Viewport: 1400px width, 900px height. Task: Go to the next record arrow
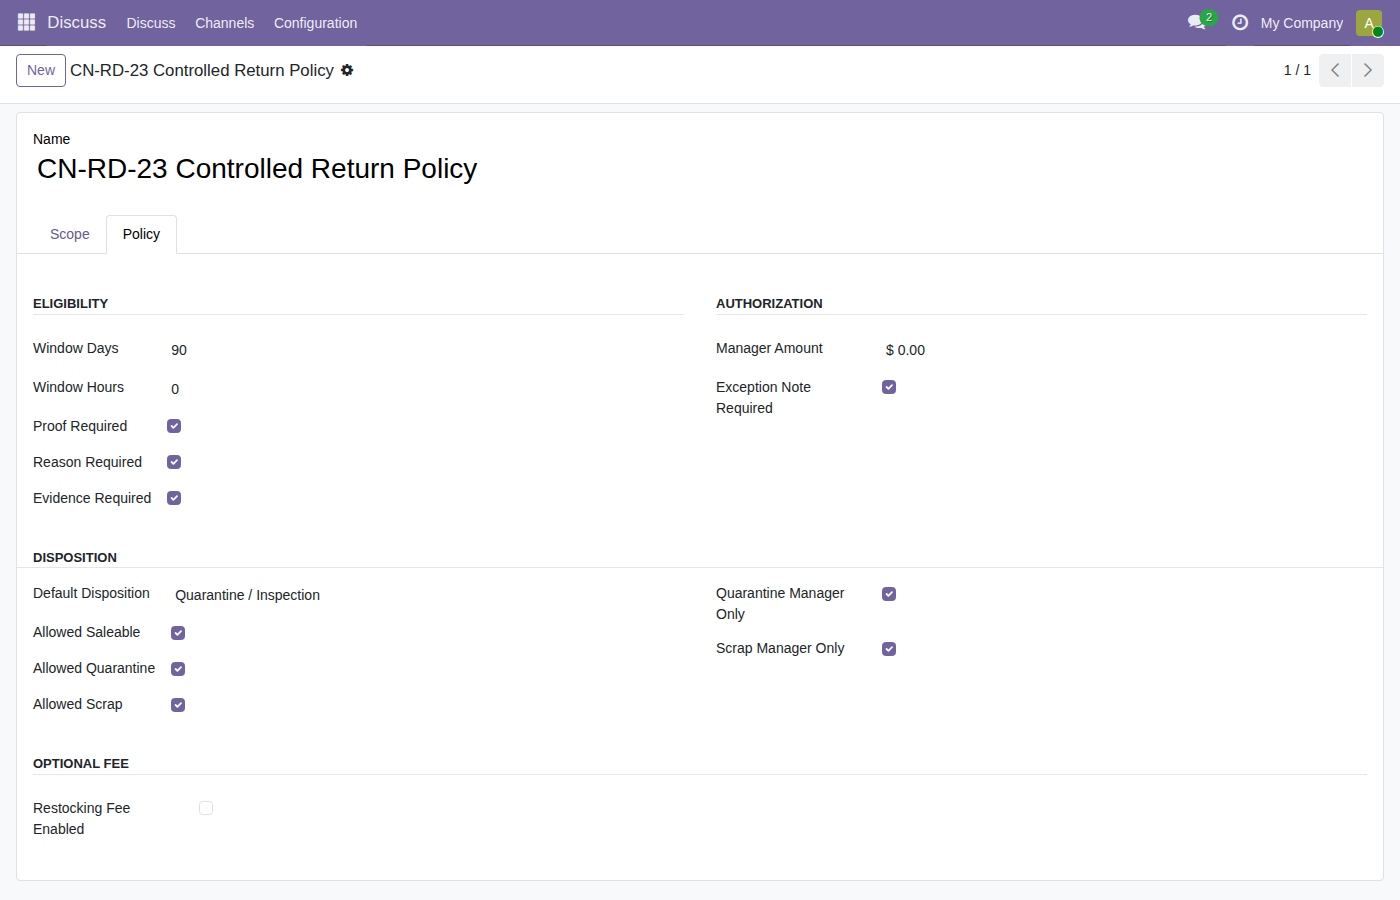(1368, 70)
